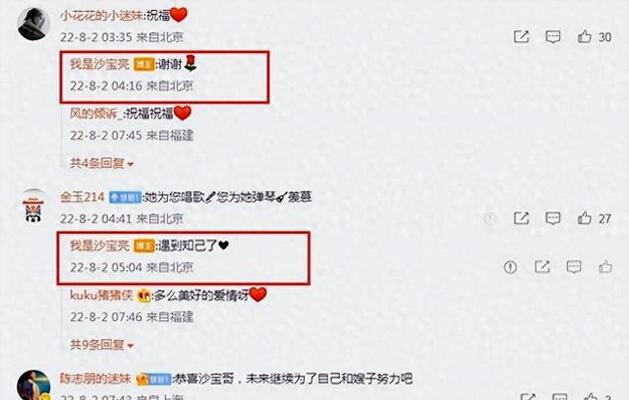Repost the 遇到知己了 reply
The height and width of the screenshot is (400, 629).
tap(542, 266)
